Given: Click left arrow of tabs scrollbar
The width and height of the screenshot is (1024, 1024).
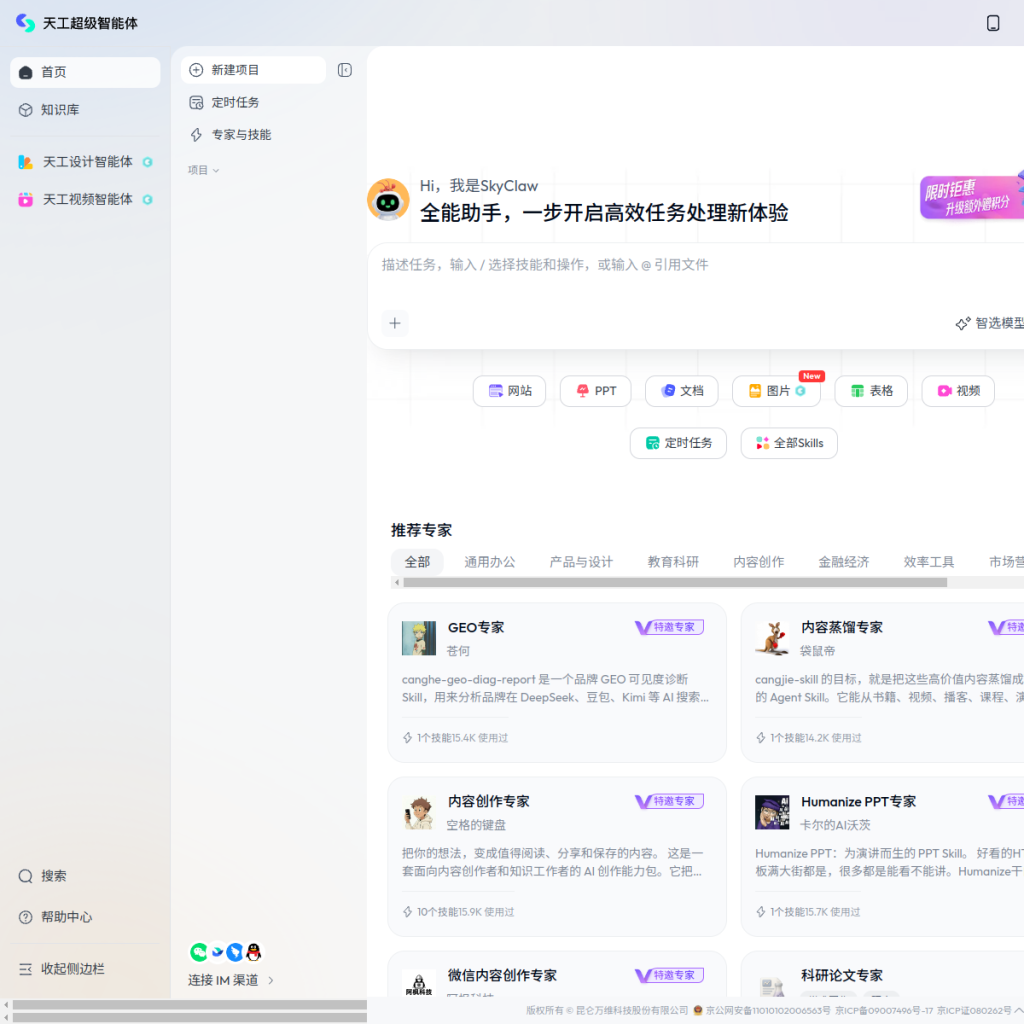Looking at the screenshot, I should tap(396, 582).
